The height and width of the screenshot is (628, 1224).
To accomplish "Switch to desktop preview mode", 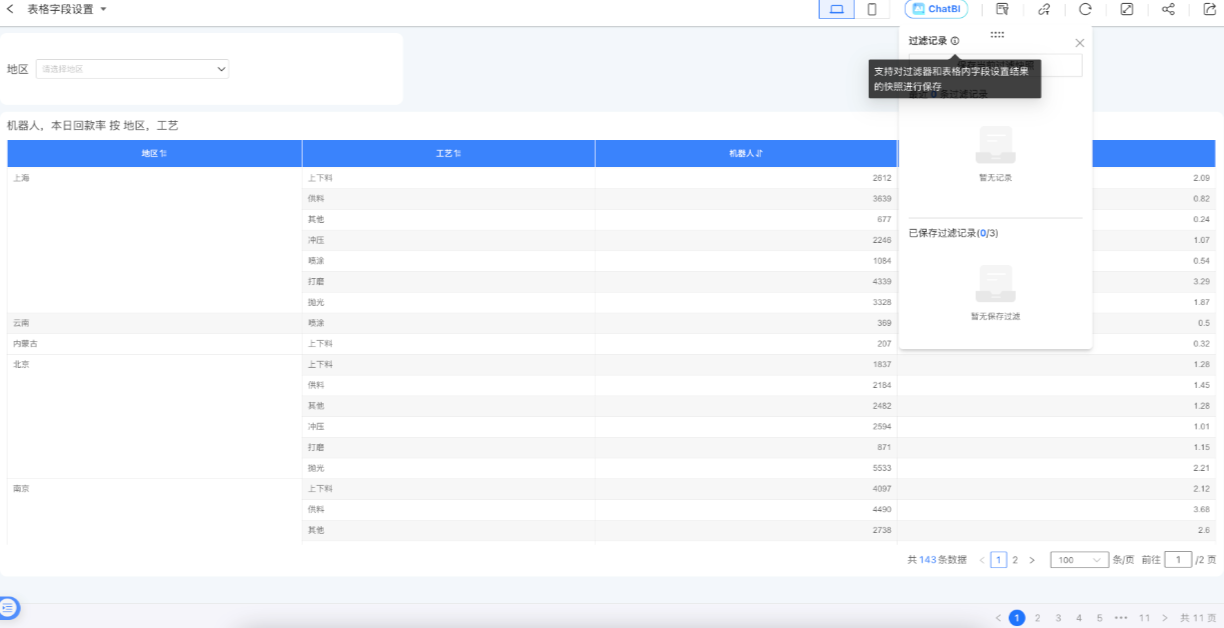I will (x=837, y=9).
